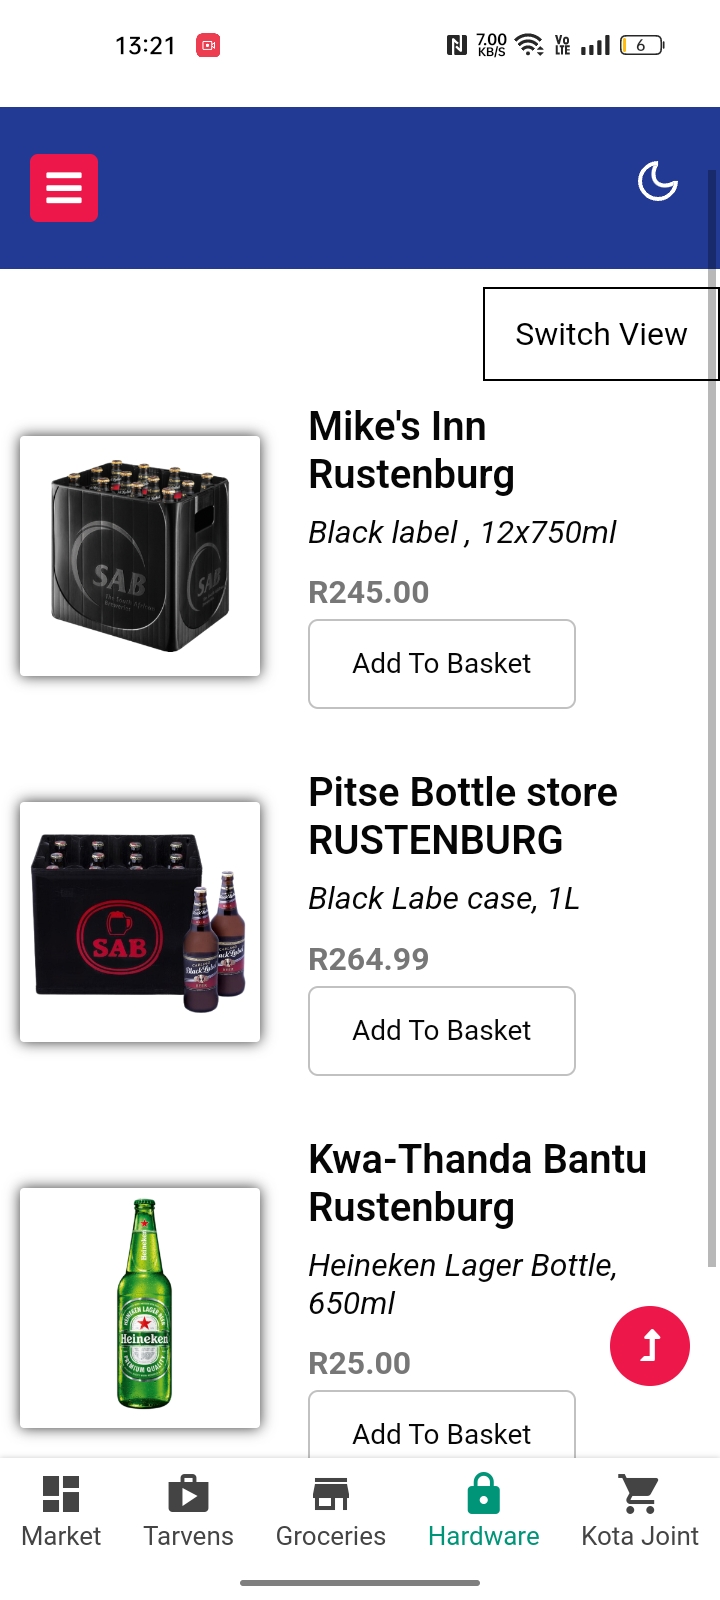
Task: Tap the SAB black crate thumbnail
Action: (x=140, y=556)
